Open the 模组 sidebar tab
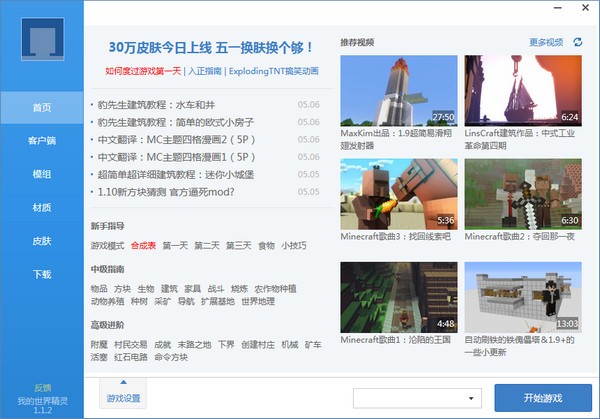This screenshot has width=600, height=419. (42, 174)
